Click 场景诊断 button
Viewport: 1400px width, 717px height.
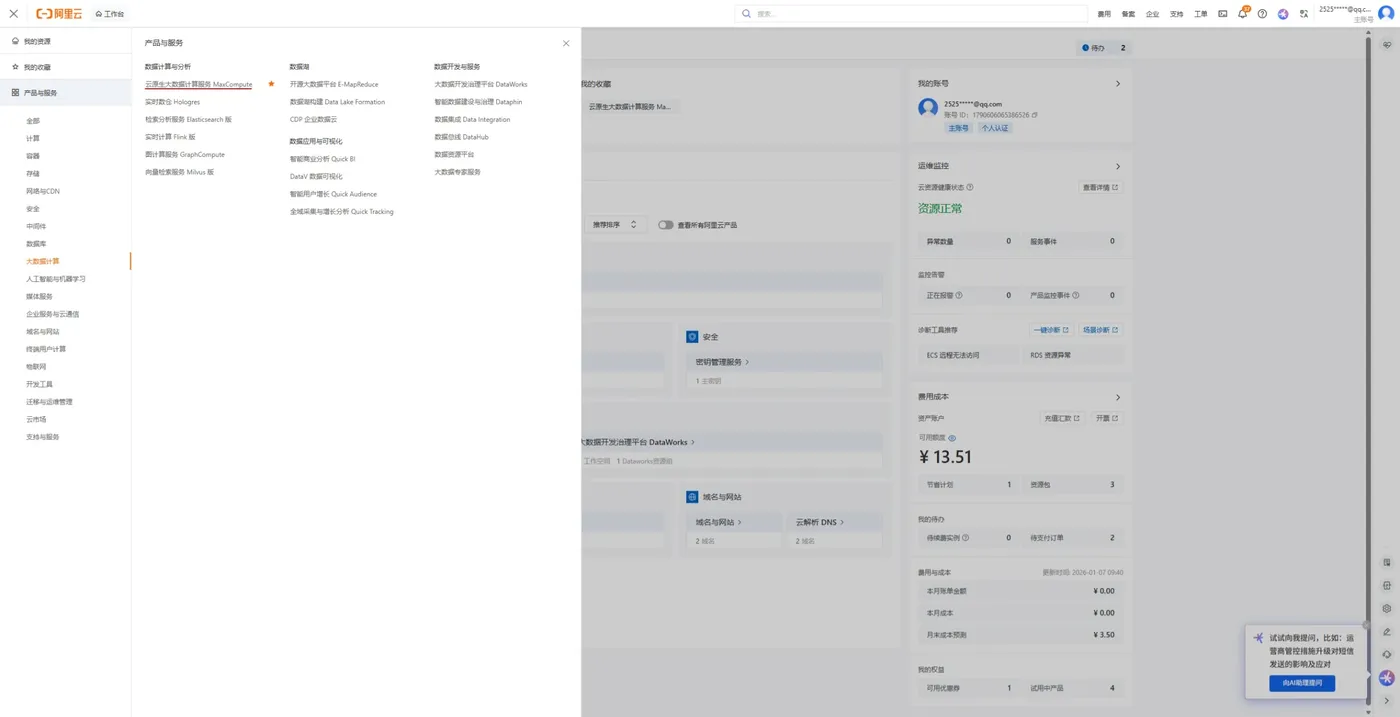(x=1100, y=330)
